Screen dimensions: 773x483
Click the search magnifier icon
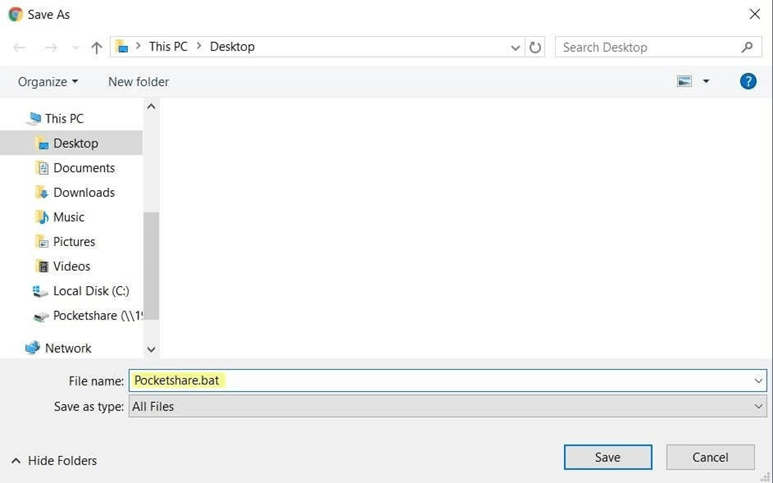click(747, 47)
